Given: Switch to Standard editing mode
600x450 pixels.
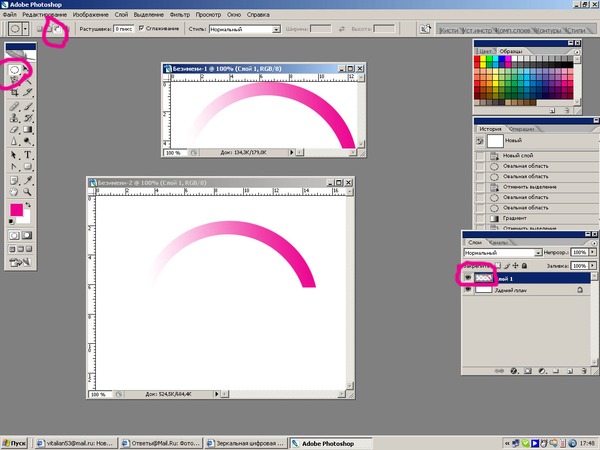Looking at the screenshot, I should [15, 235].
